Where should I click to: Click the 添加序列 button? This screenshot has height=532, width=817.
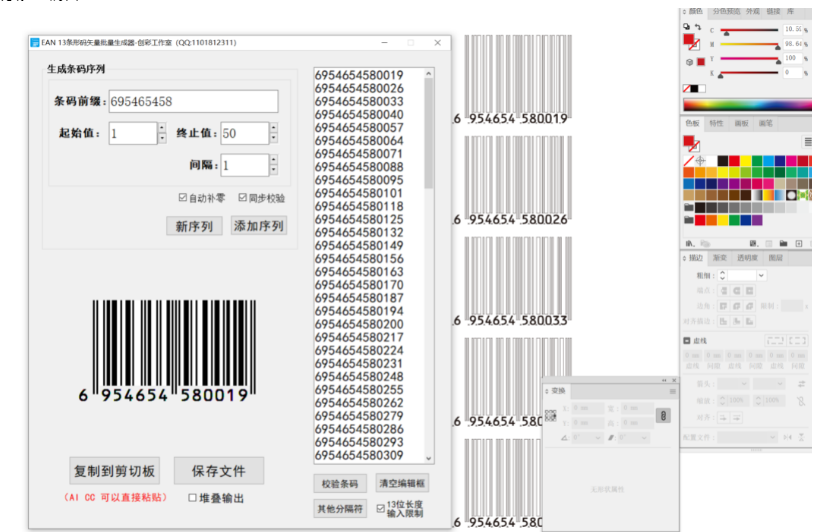259,226
